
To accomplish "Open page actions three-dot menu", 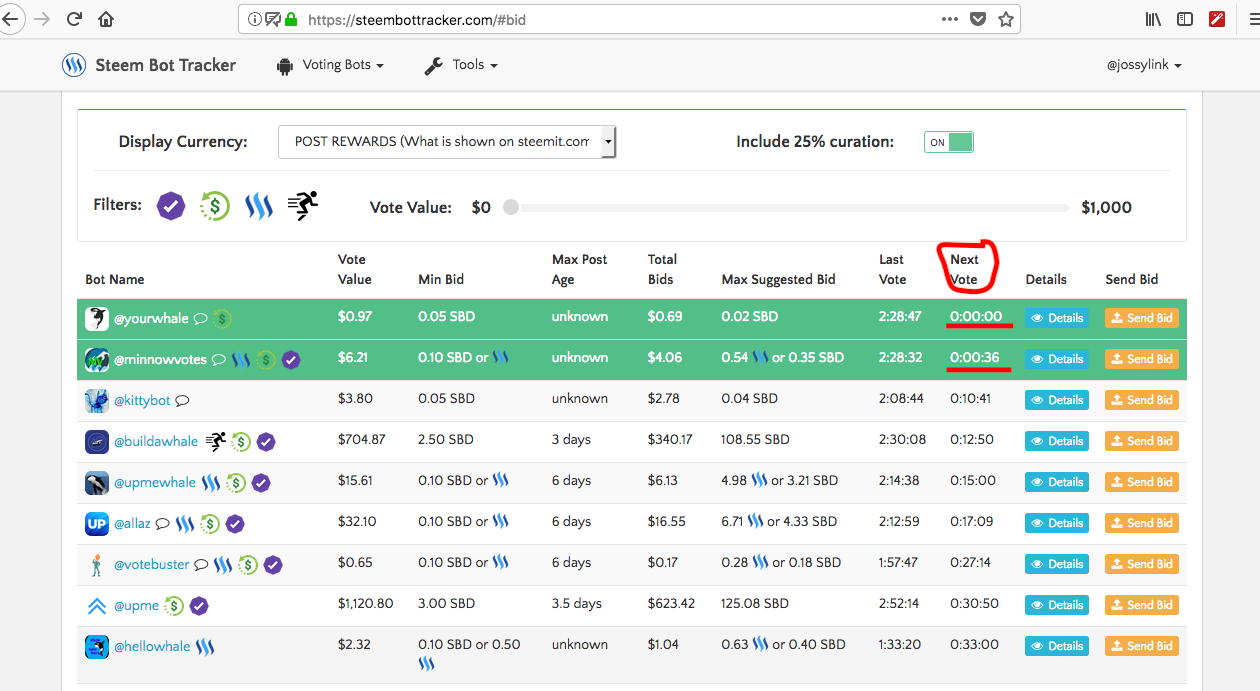I will point(950,19).
